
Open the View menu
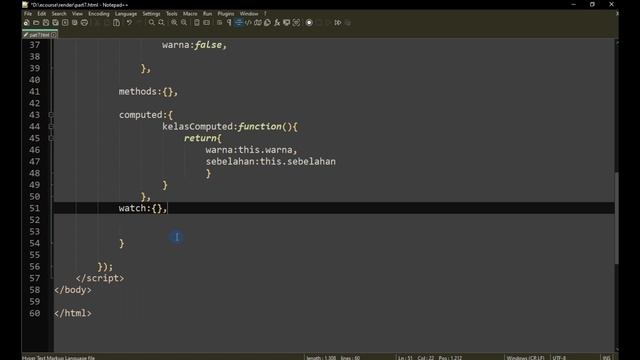pos(77,14)
